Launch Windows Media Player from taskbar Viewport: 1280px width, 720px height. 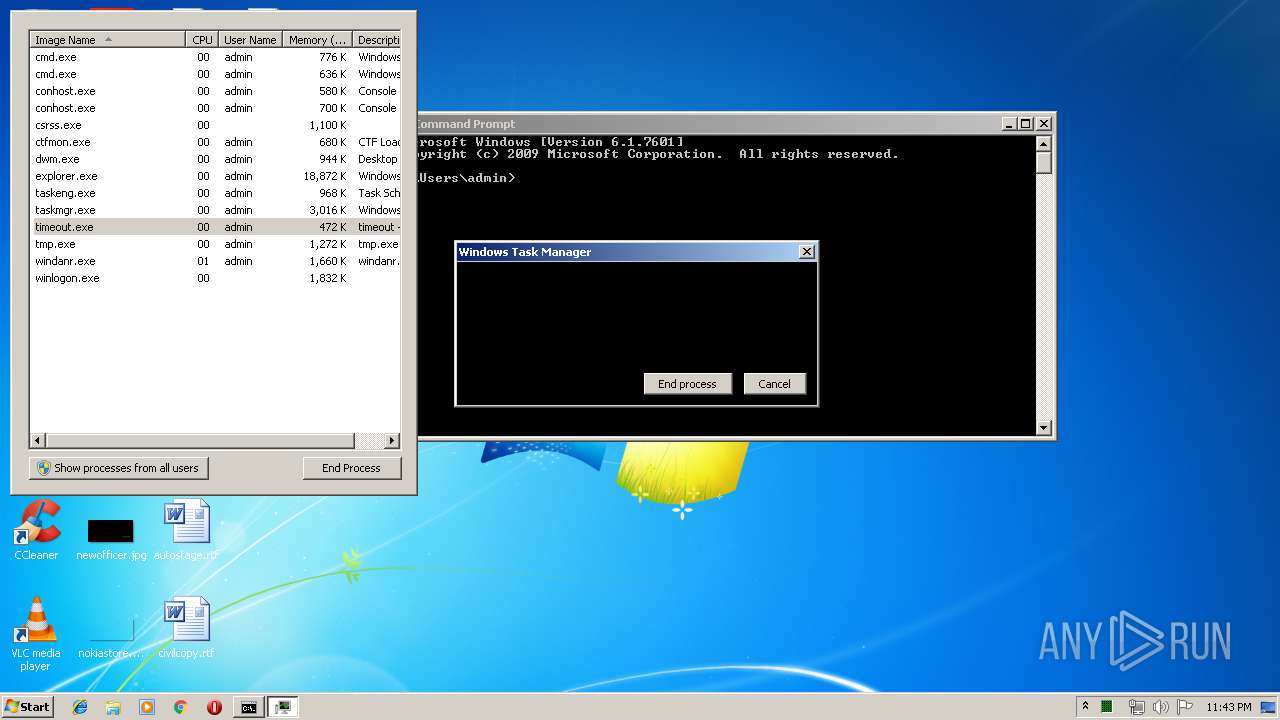click(147, 707)
